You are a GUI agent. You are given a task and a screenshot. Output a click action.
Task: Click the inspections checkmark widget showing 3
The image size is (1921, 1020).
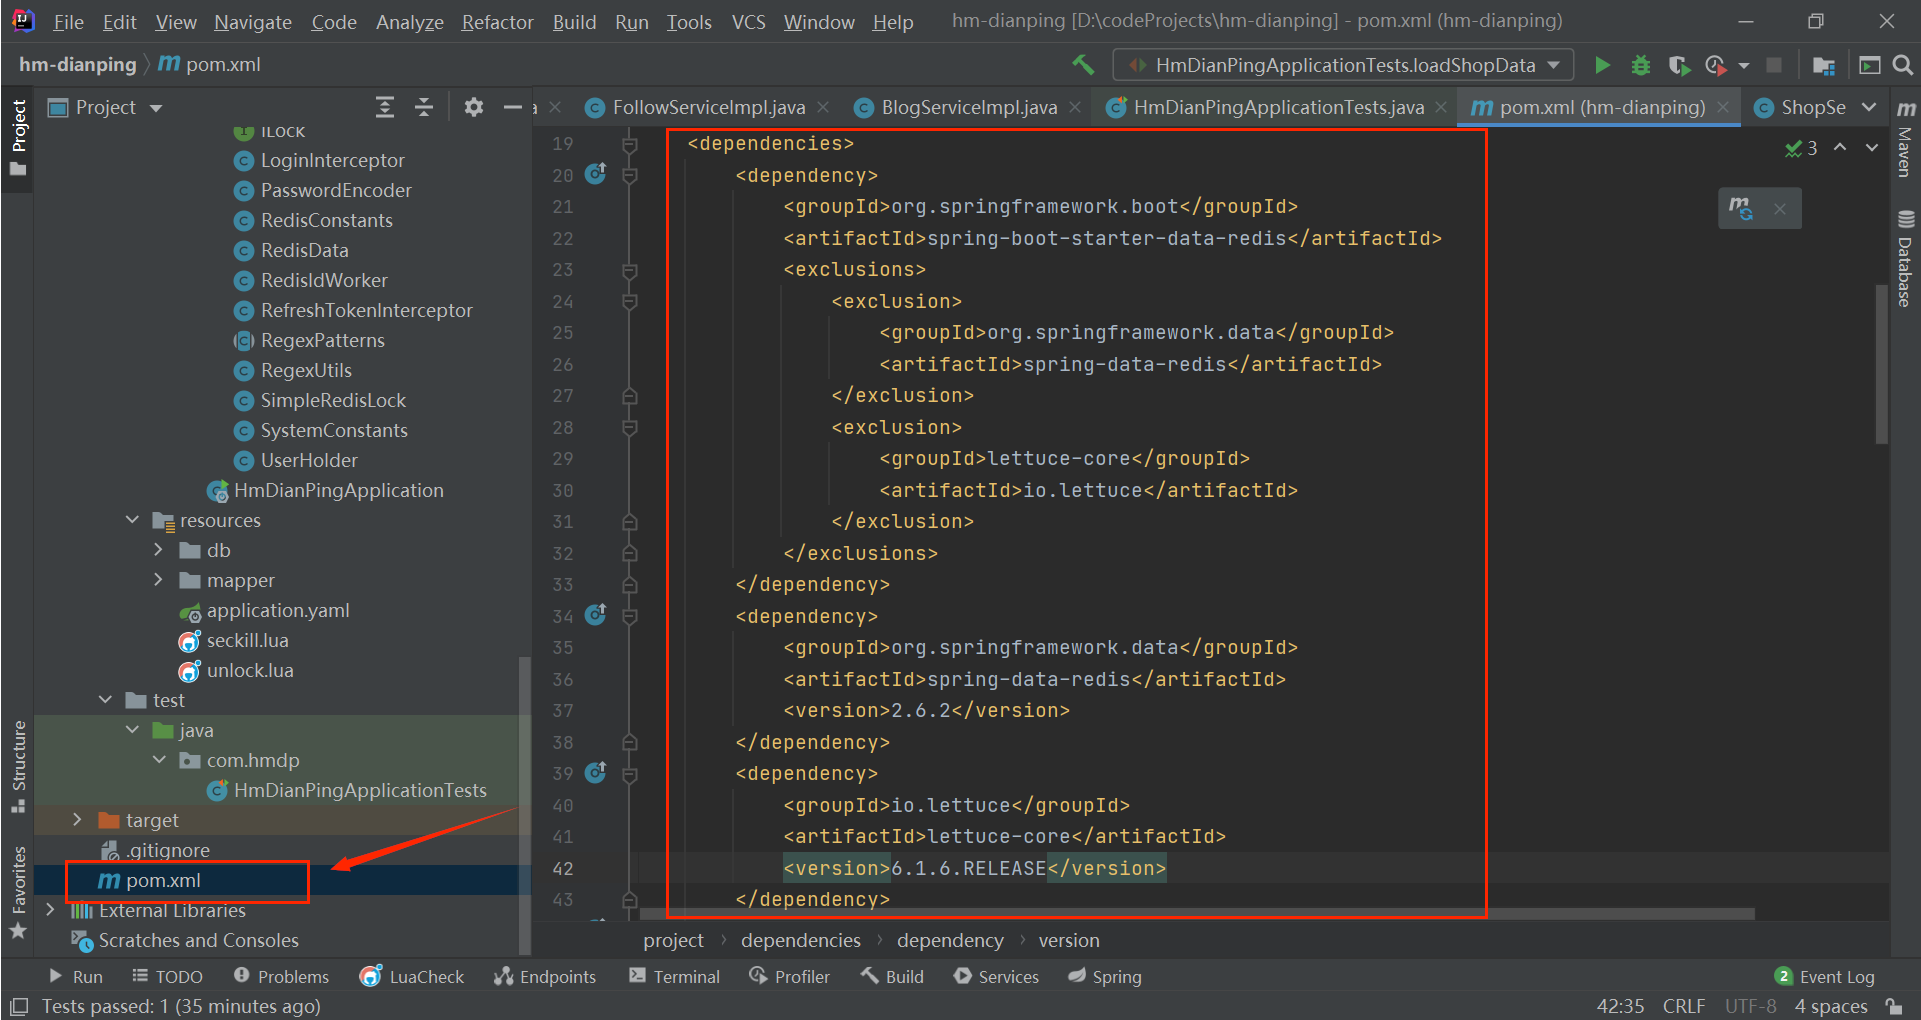coord(1801,148)
